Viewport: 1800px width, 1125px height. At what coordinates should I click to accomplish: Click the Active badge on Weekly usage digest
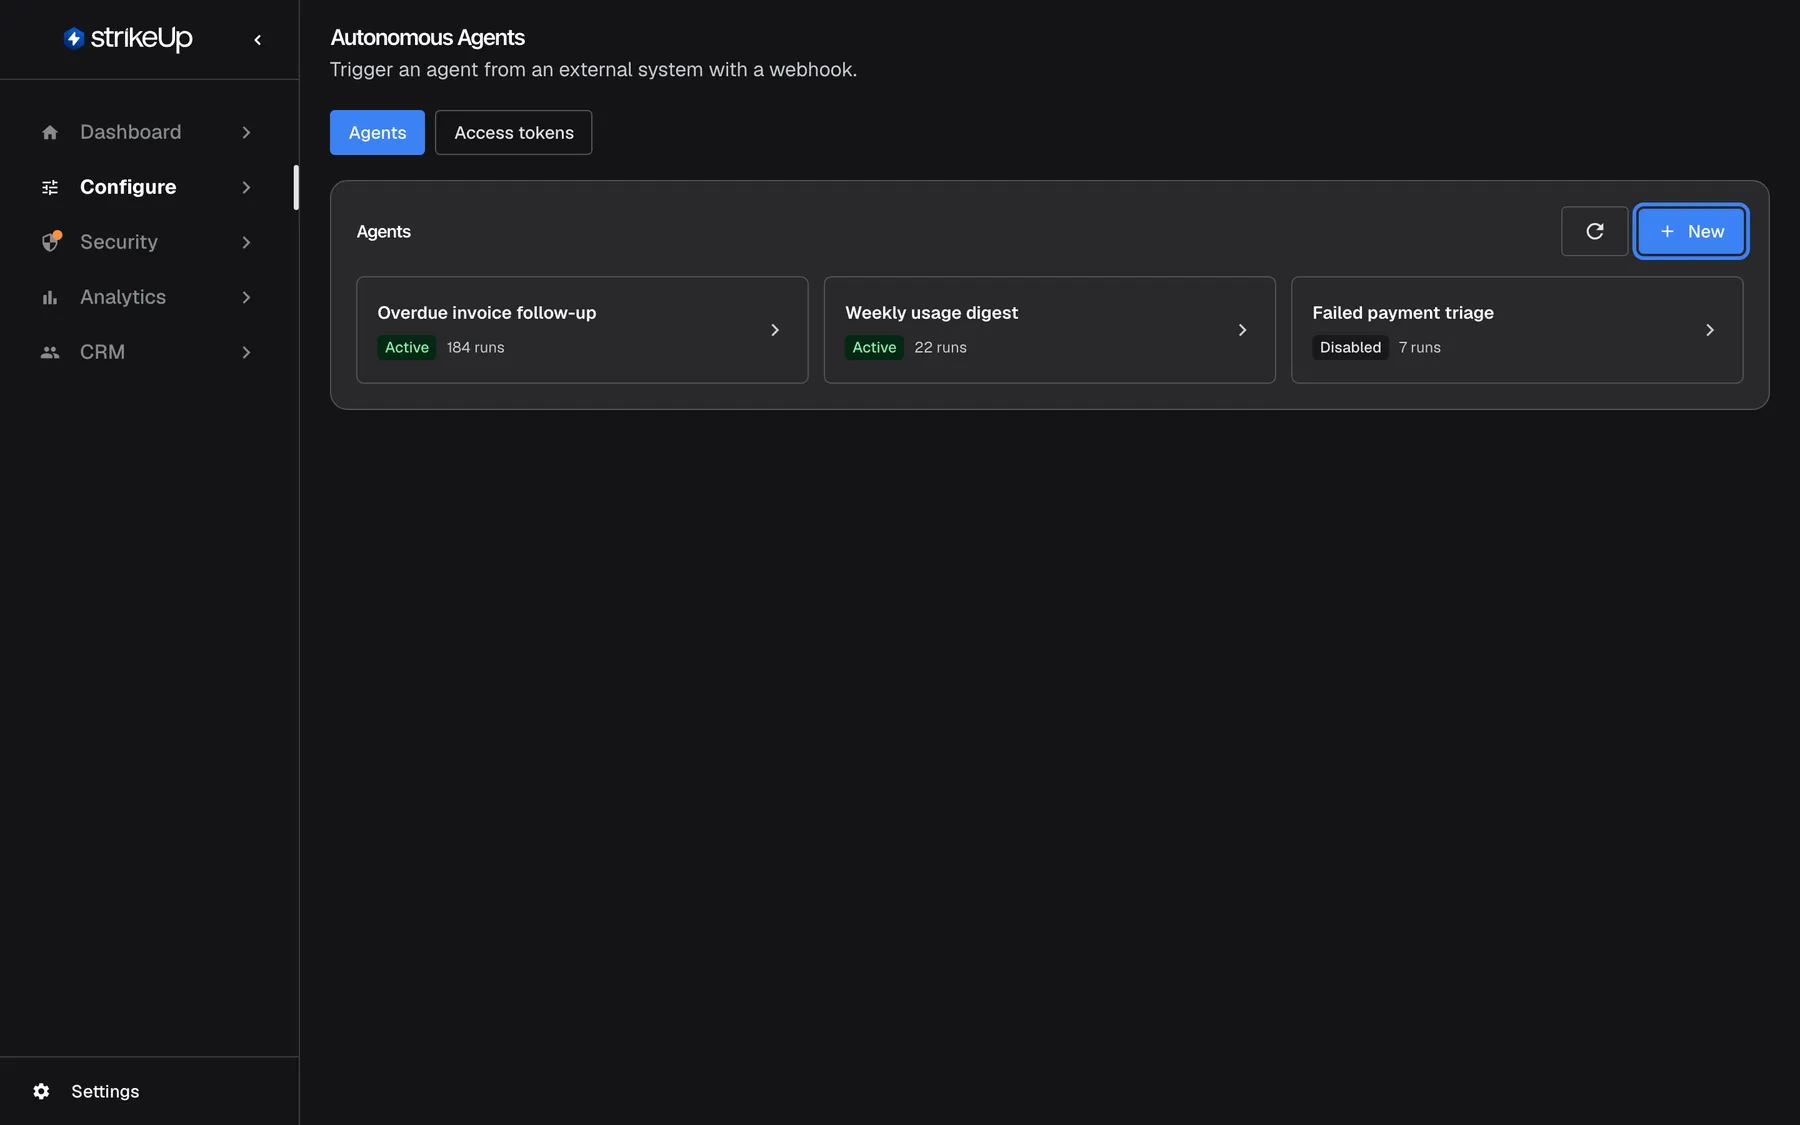pos(874,347)
